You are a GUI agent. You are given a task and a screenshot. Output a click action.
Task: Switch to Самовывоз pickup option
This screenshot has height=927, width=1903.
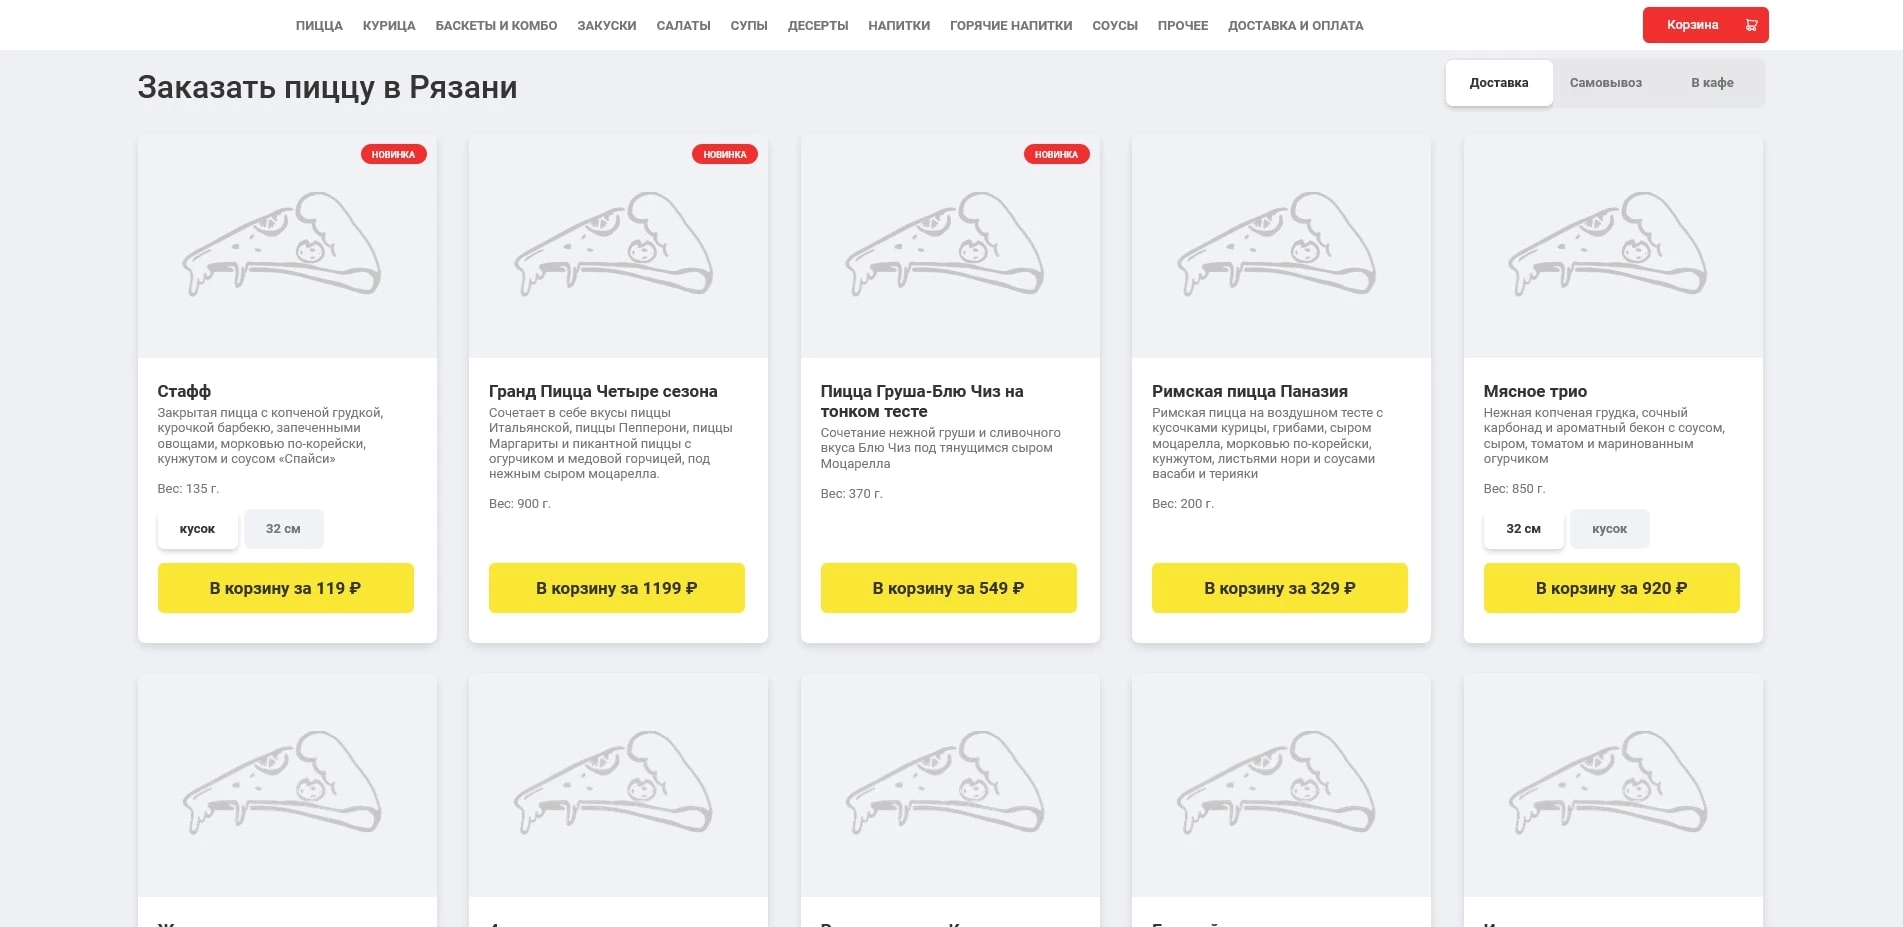pos(1605,83)
